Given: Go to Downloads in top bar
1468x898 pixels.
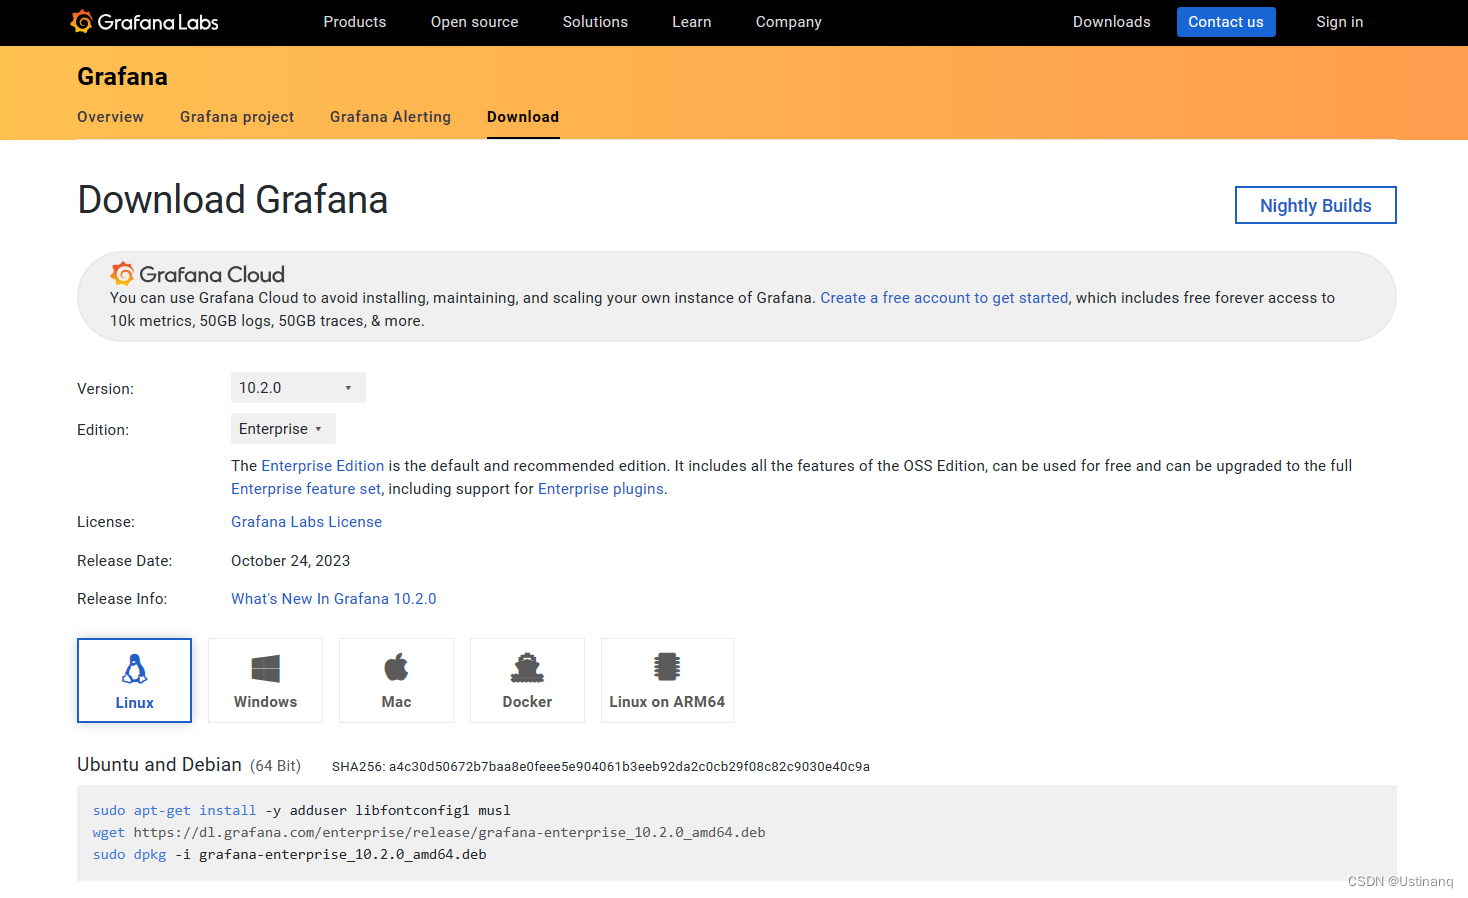Looking at the screenshot, I should pyautogui.click(x=1112, y=22).
